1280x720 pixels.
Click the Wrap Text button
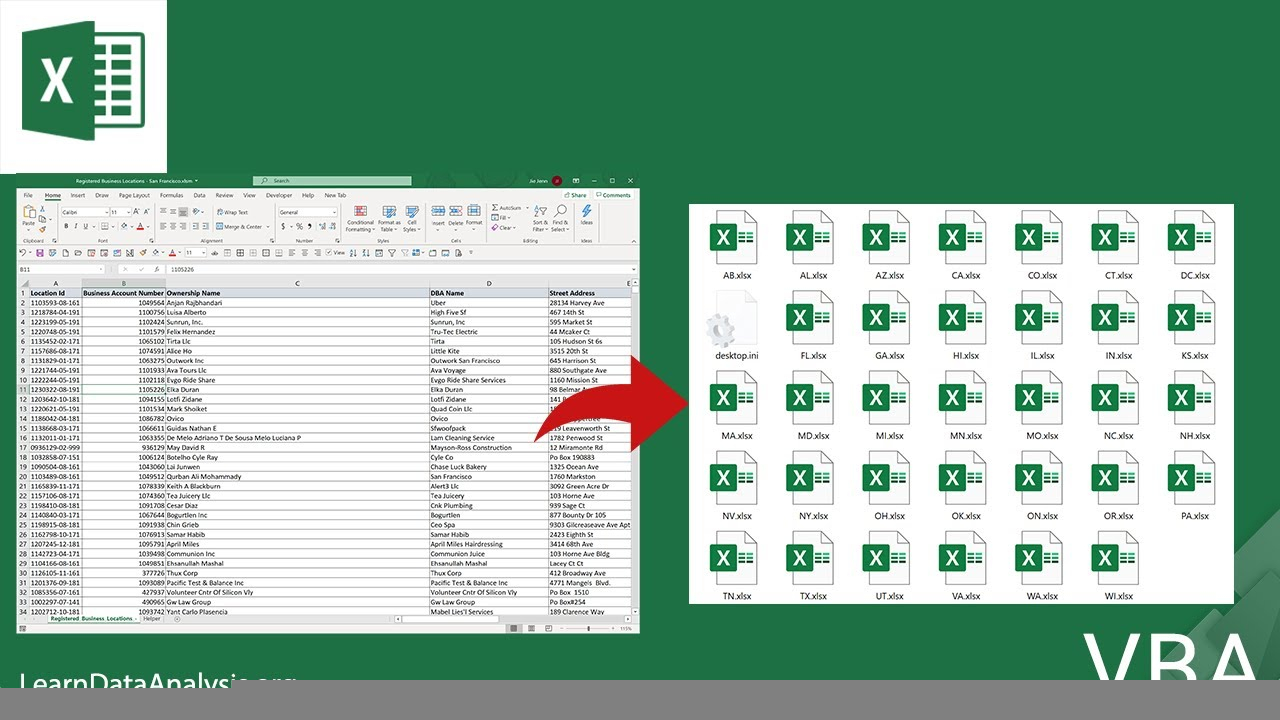pos(232,212)
